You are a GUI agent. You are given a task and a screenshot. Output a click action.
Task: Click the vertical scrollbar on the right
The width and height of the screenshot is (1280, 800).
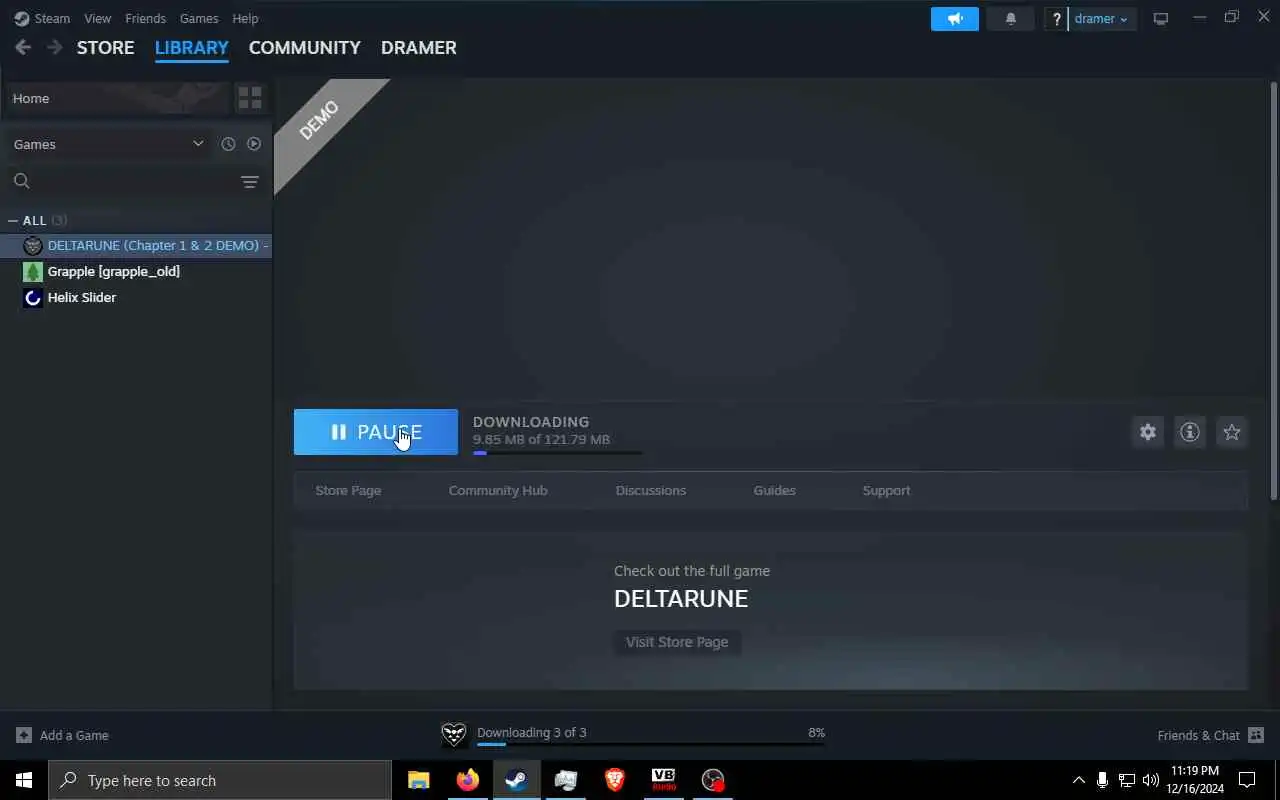(1274, 290)
